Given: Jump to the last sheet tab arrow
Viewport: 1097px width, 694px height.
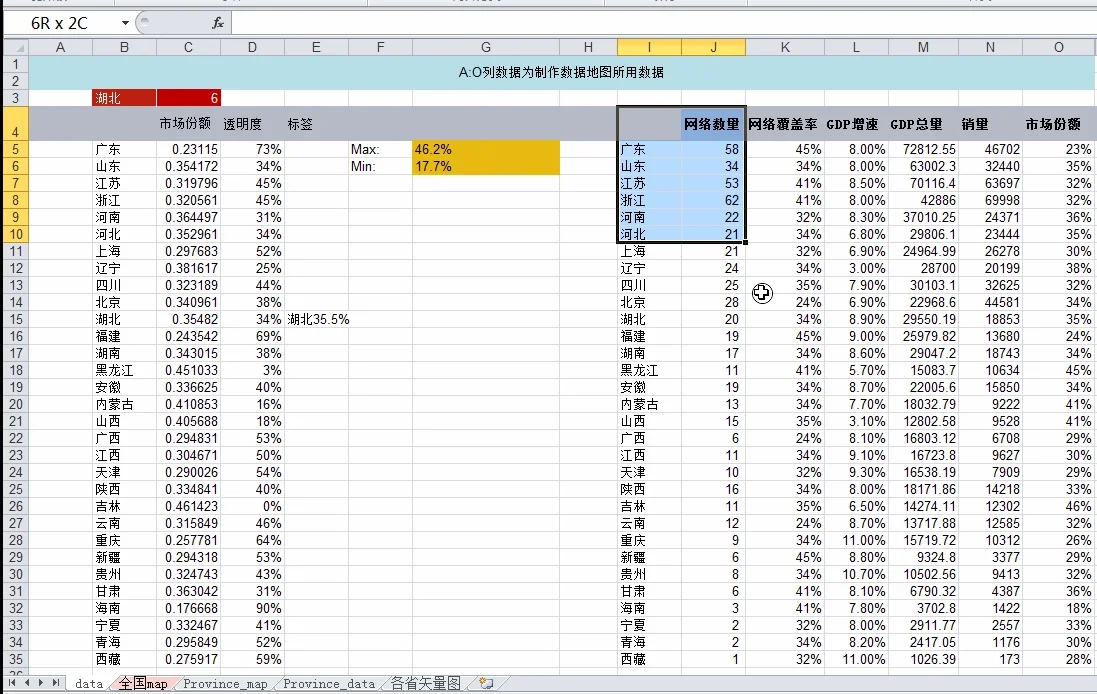Looking at the screenshot, I should [55, 683].
